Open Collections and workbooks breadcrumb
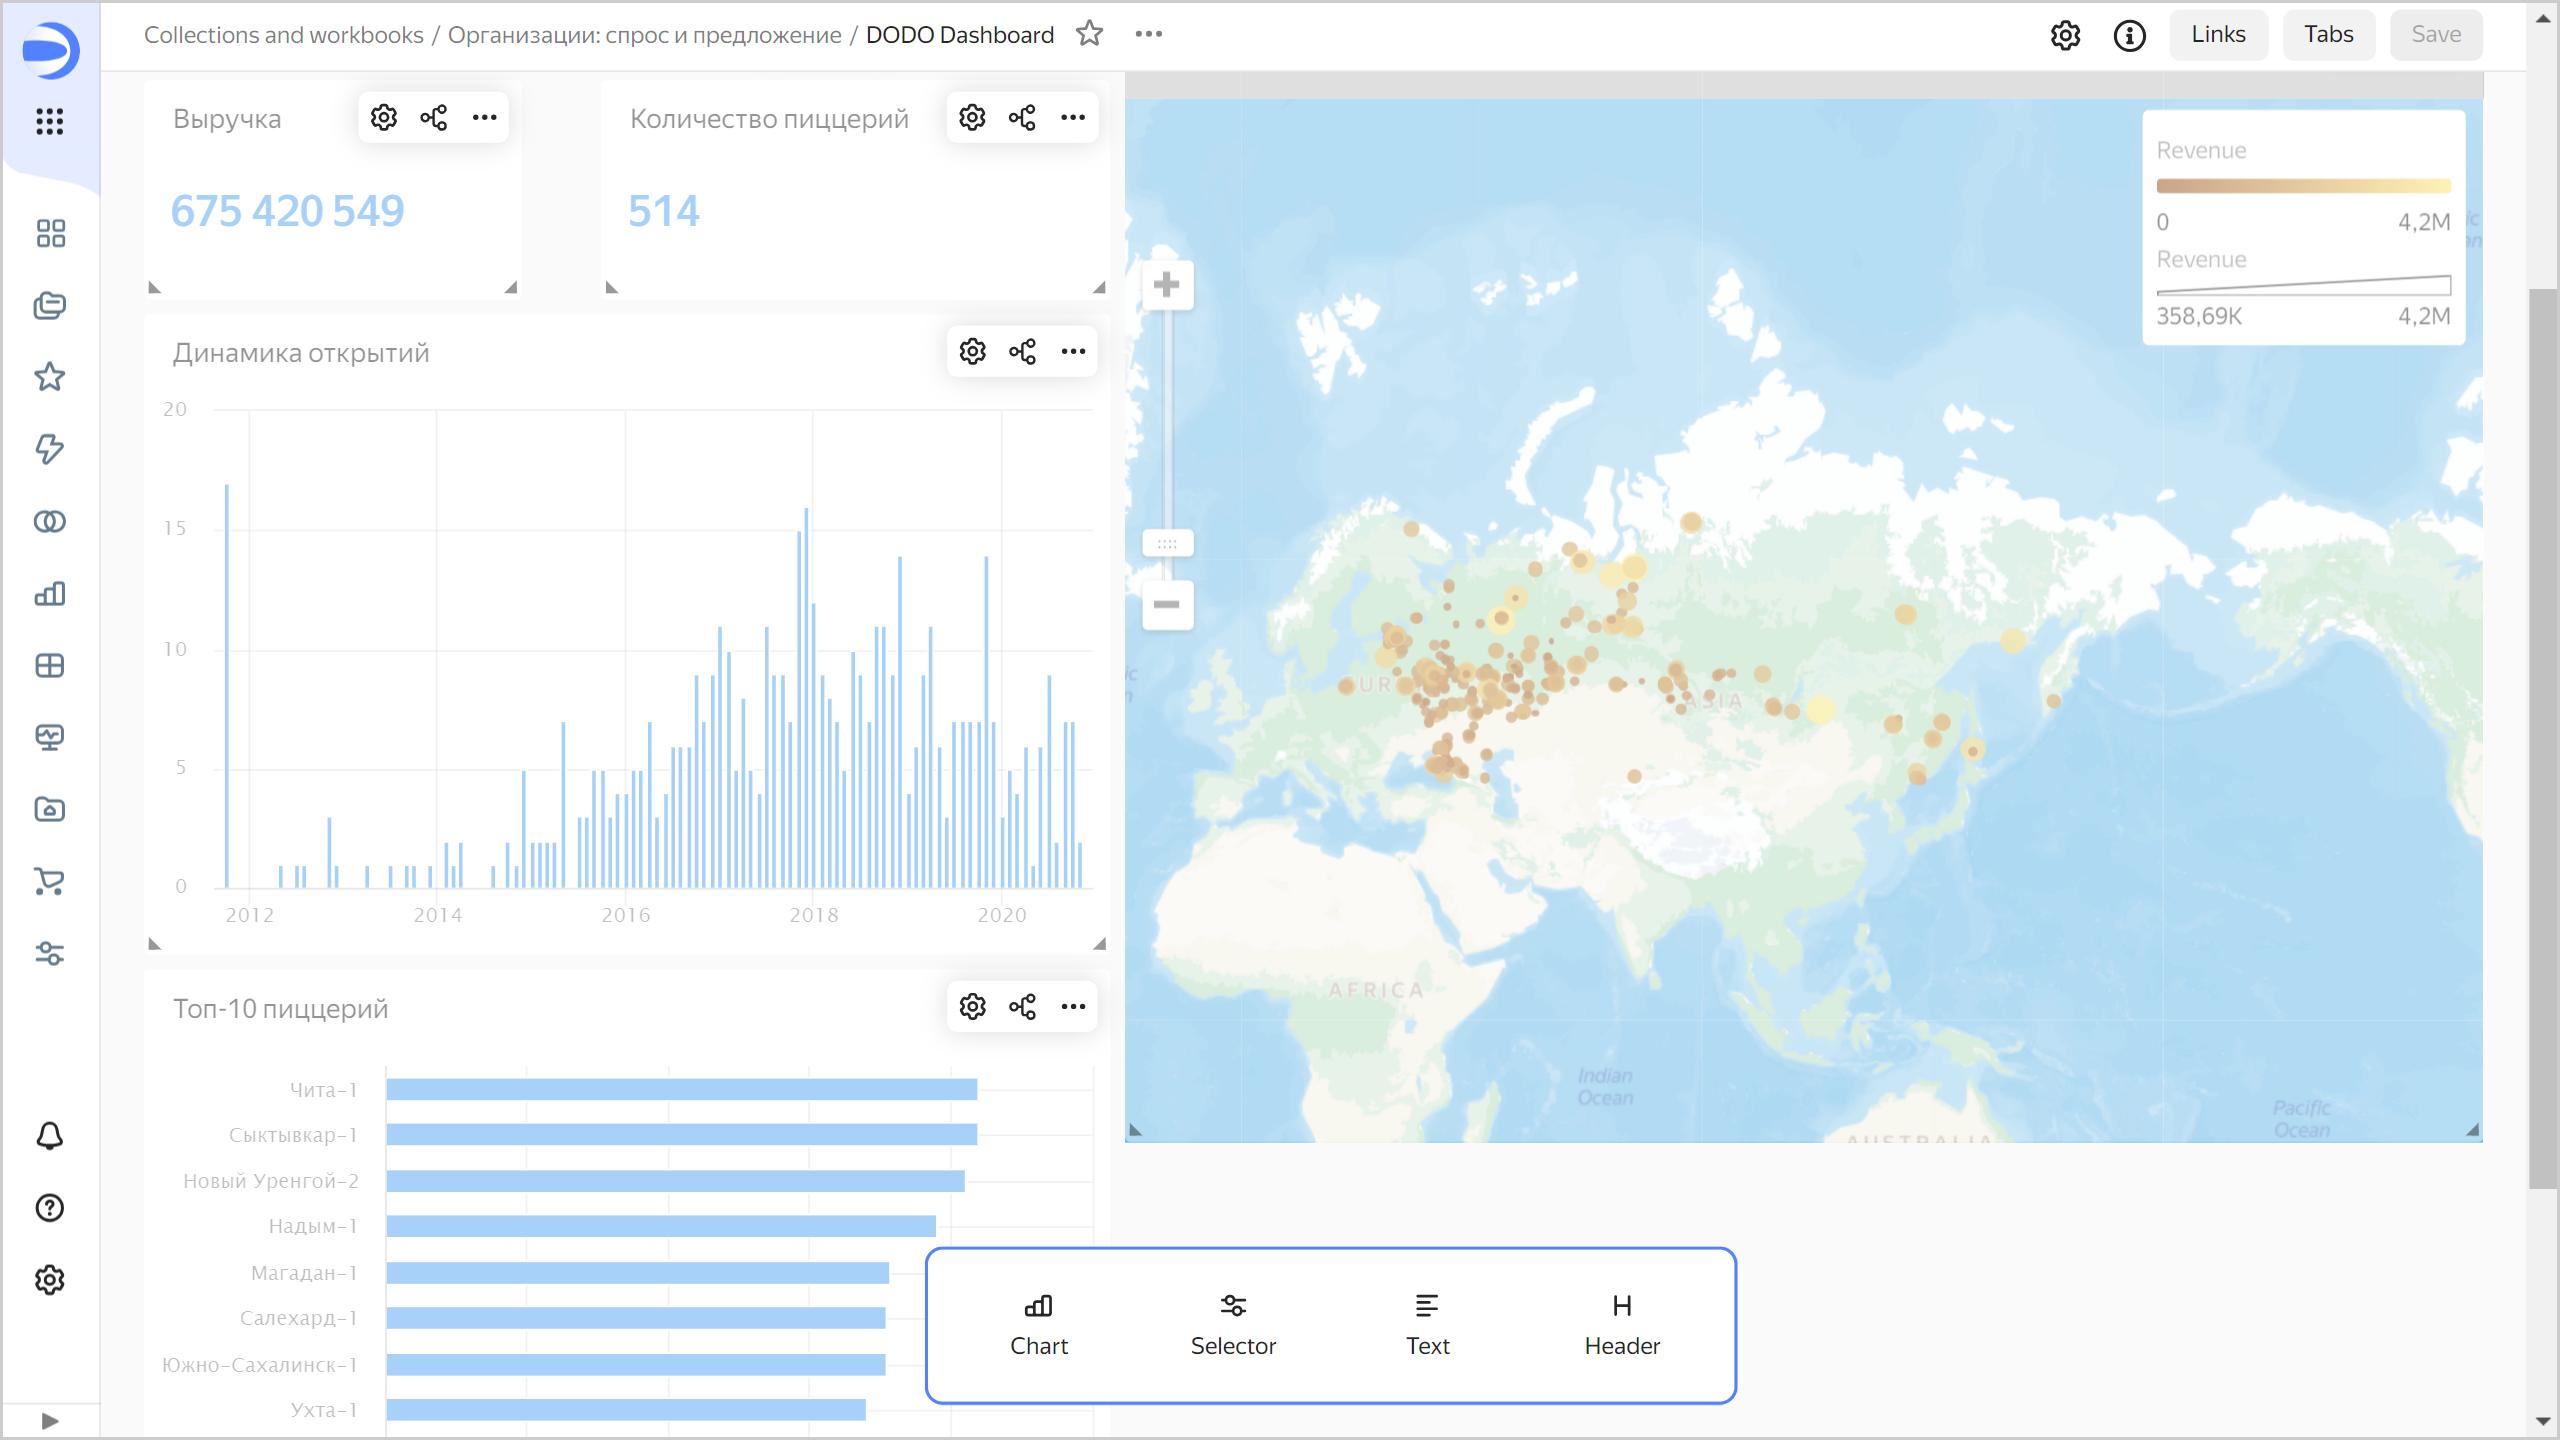 tap(284, 35)
